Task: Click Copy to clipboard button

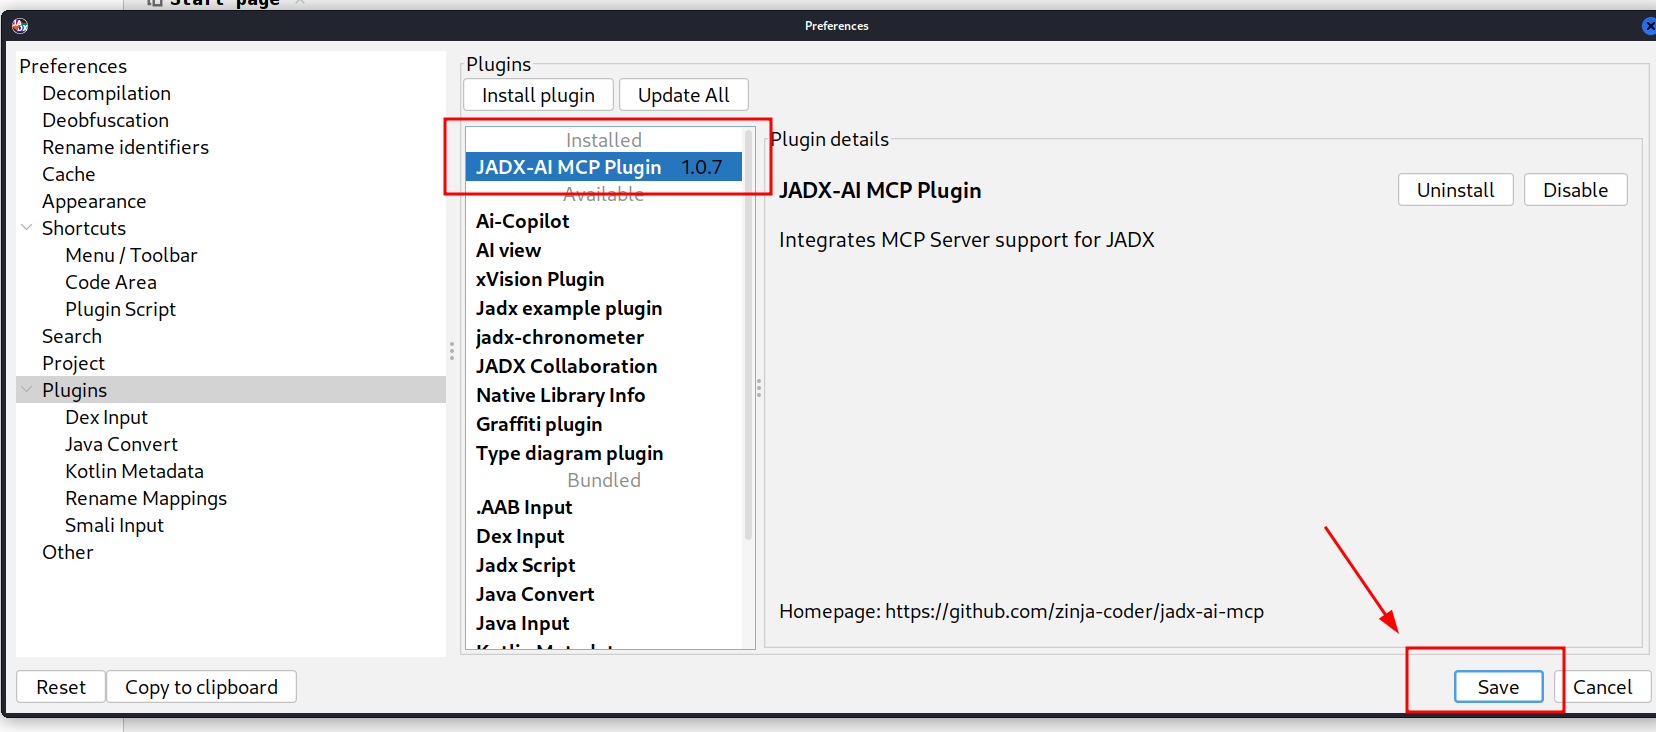Action: (201, 687)
